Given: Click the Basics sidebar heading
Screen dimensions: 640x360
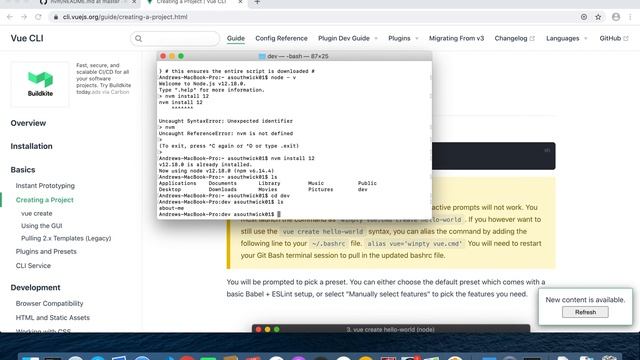Looking at the screenshot, I should [23, 170].
